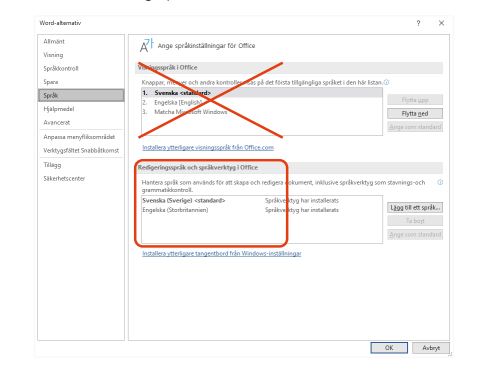Click the Flytta ned button
The height and width of the screenshot is (373, 503).
pos(415,114)
